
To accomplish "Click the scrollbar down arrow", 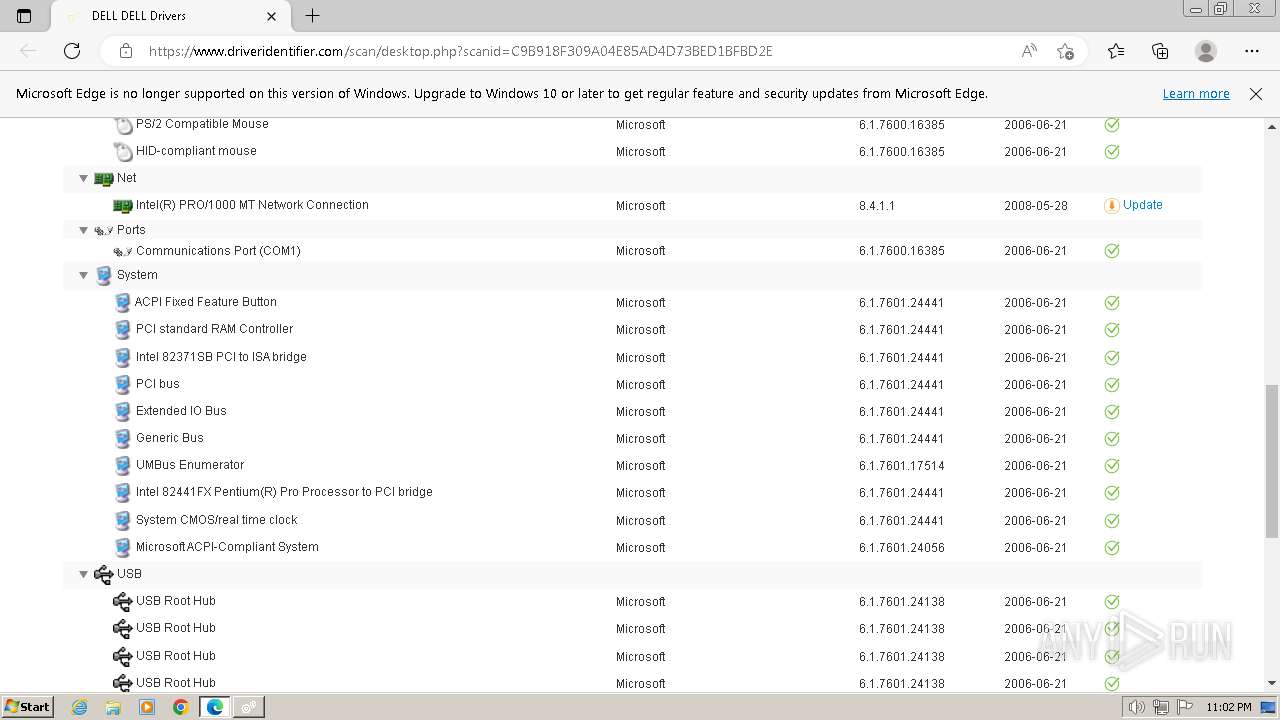I will click(1272, 683).
